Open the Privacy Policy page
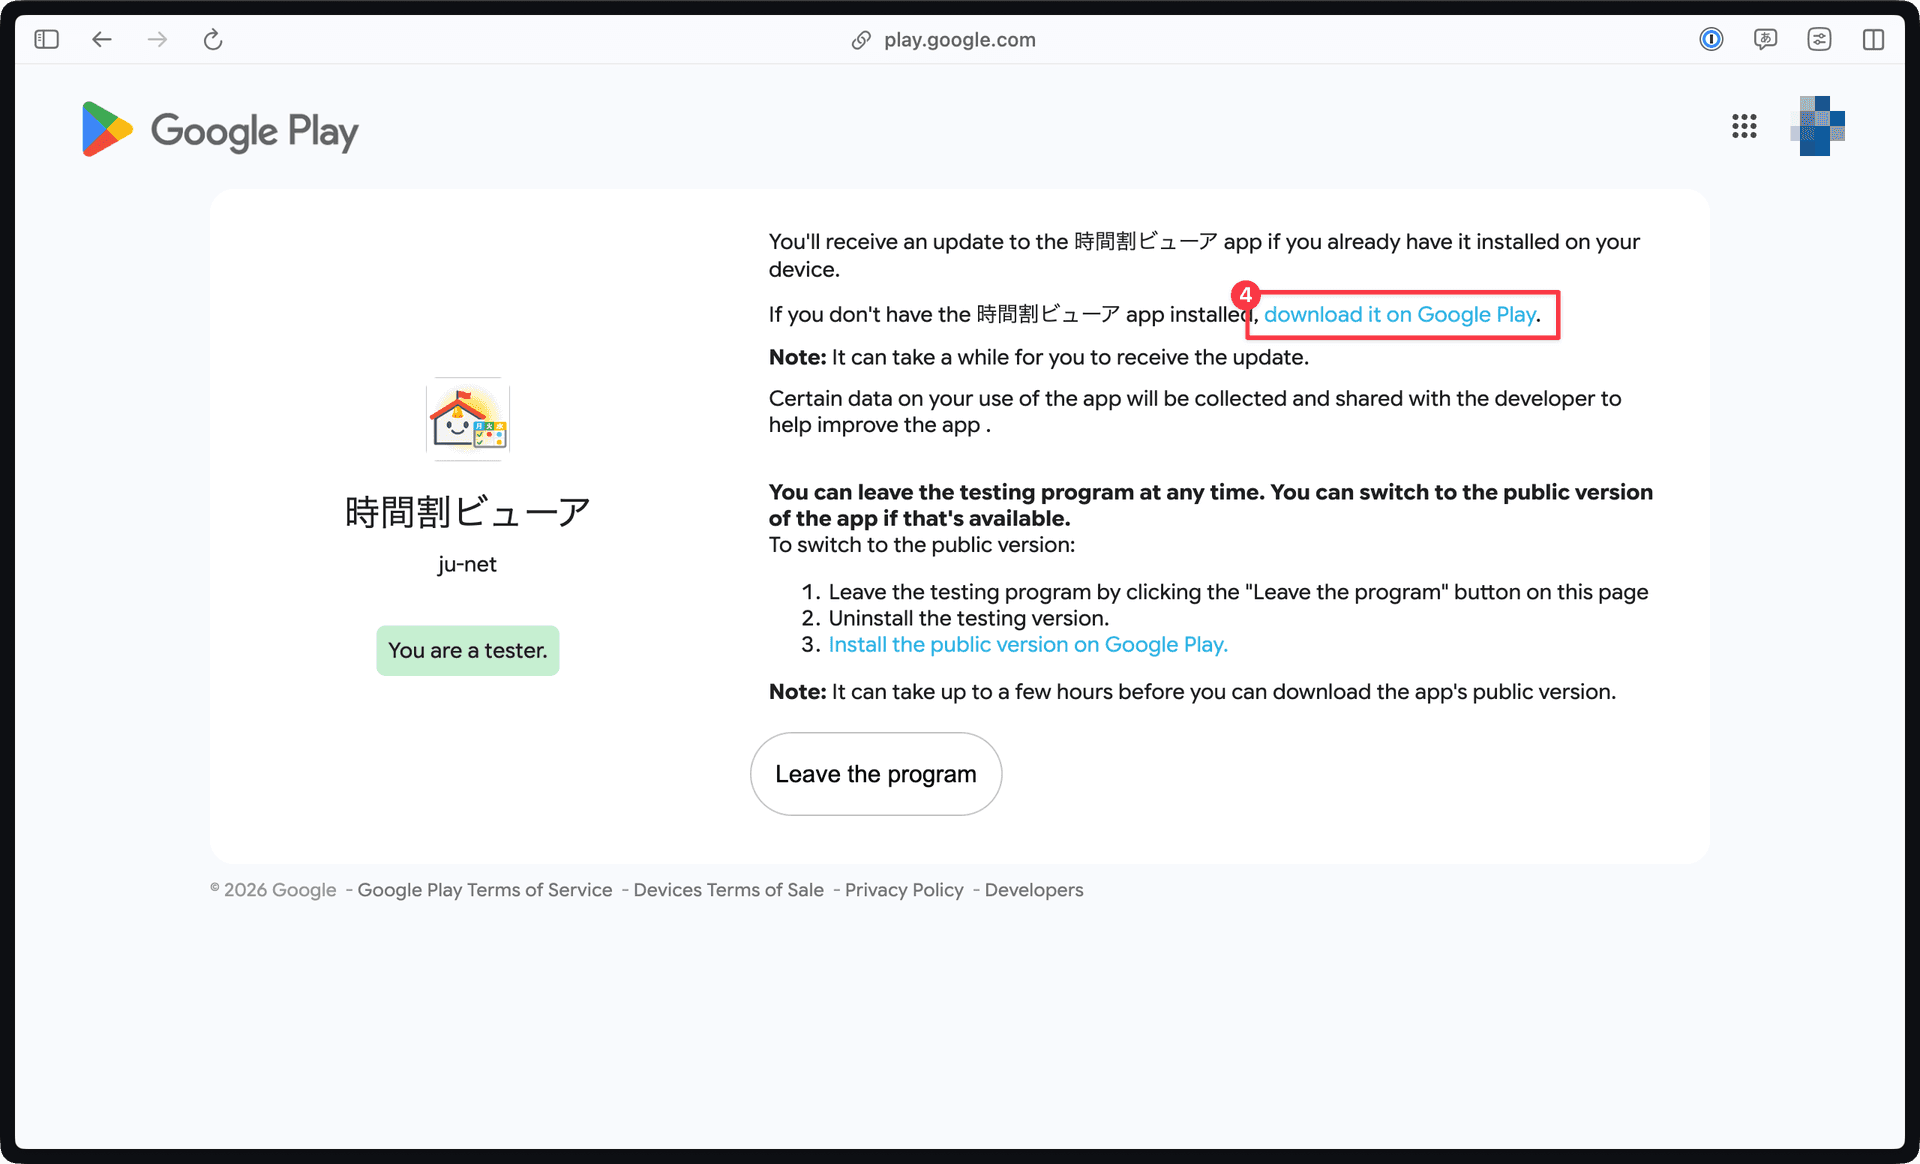Image resolution: width=1920 pixels, height=1164 pixels. [x=903, y=889]
